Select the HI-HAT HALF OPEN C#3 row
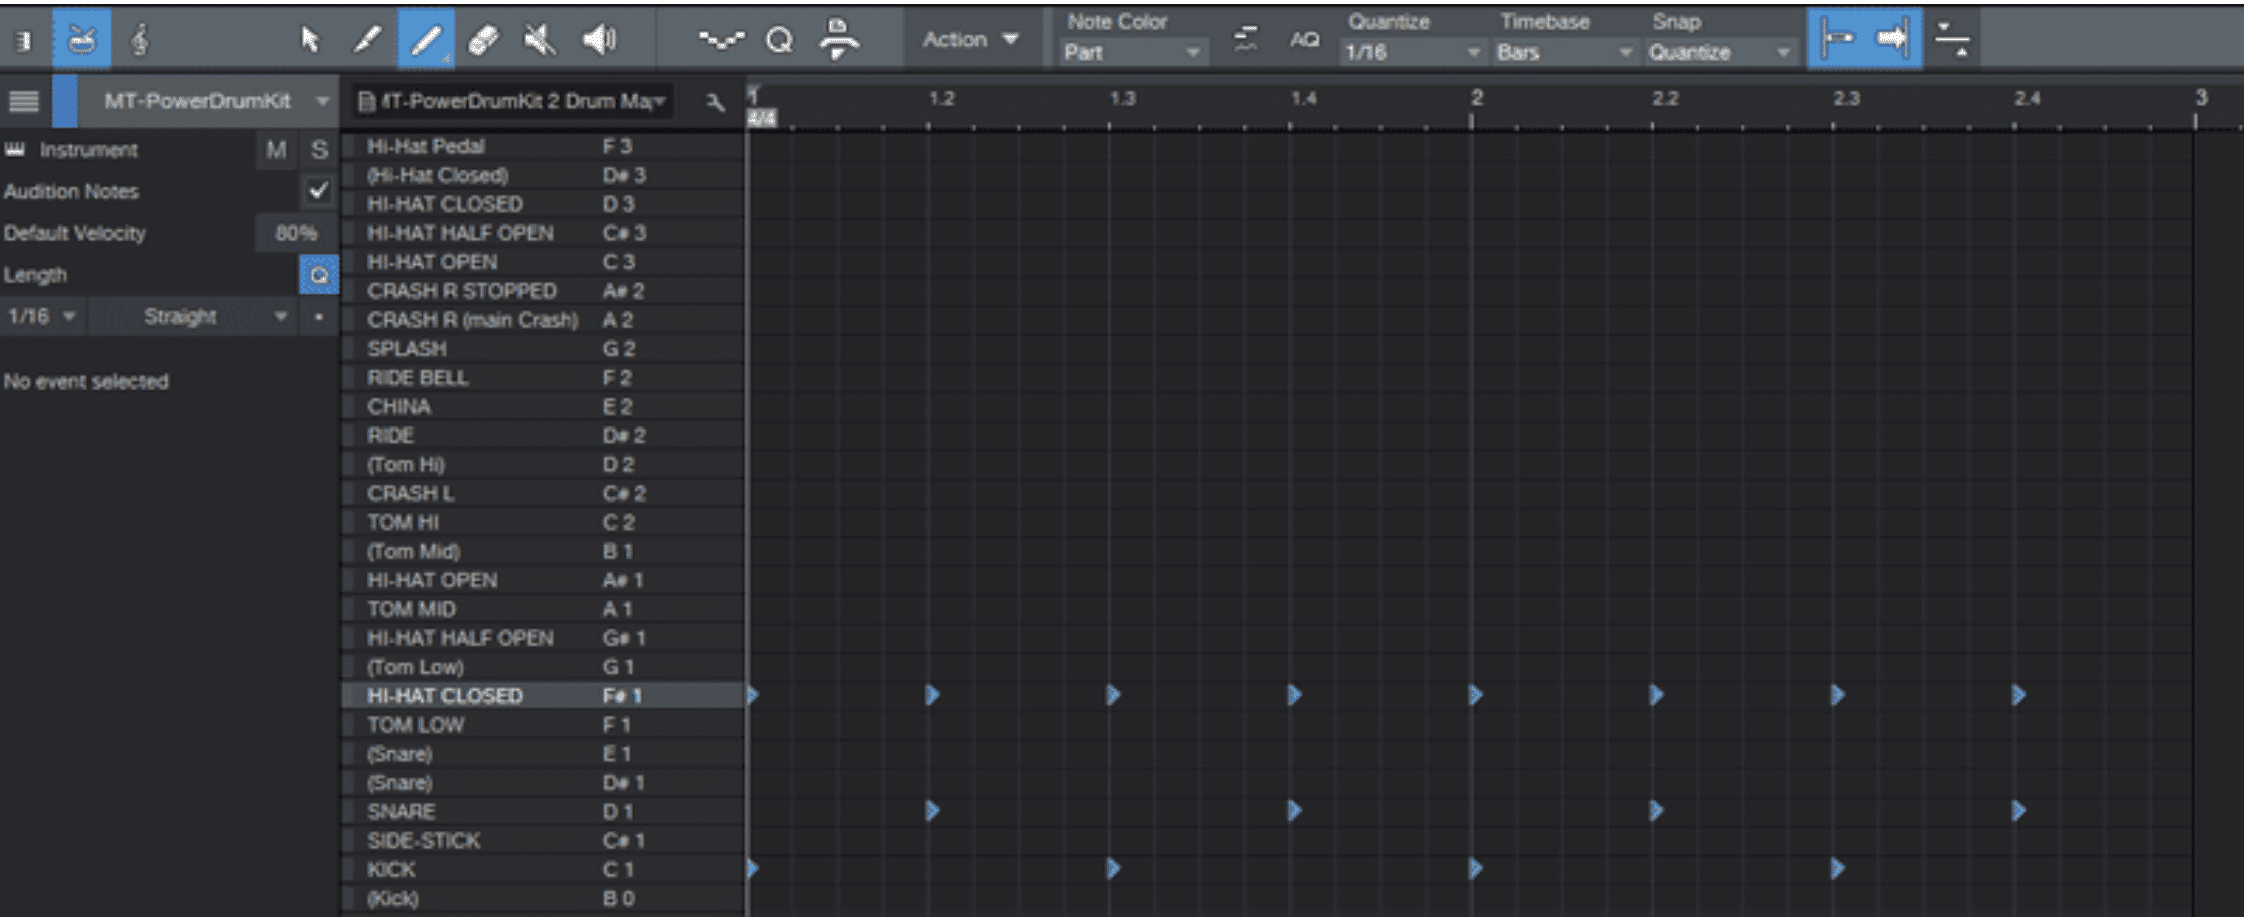Viewport: 2244px width, 917px height. click(x=543, y=233)
